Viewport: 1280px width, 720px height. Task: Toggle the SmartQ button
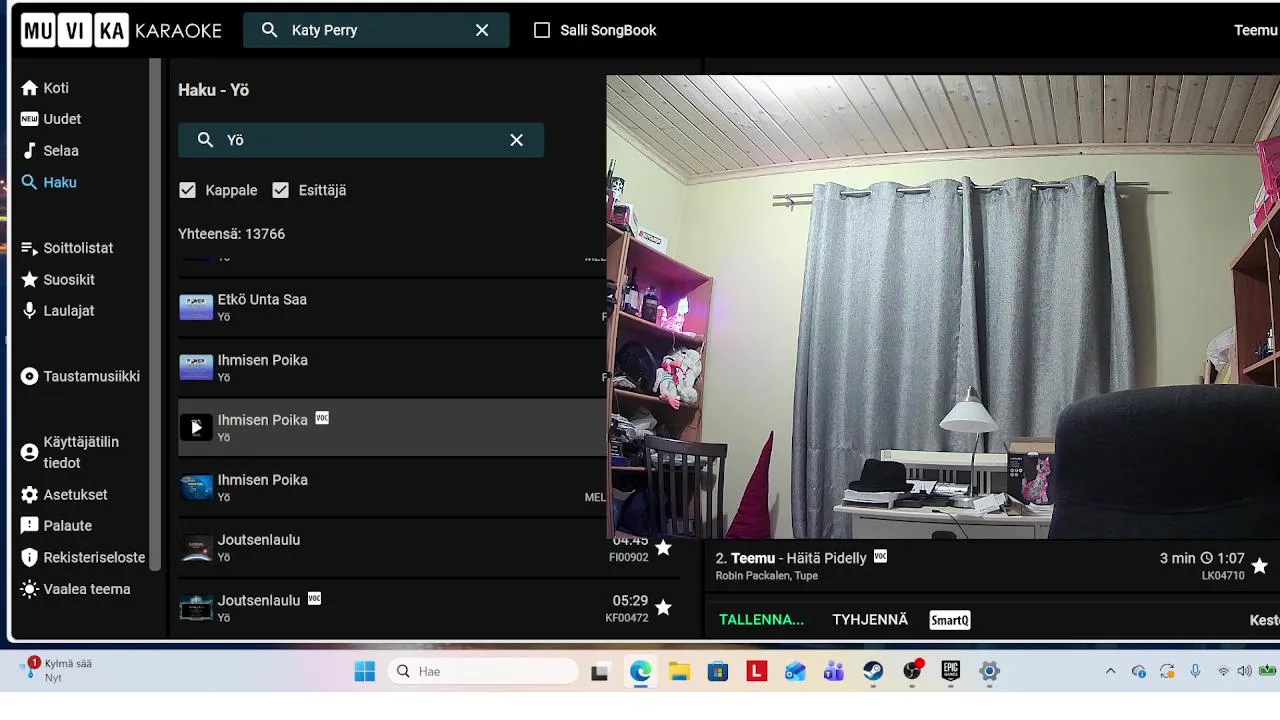[950, 620]
